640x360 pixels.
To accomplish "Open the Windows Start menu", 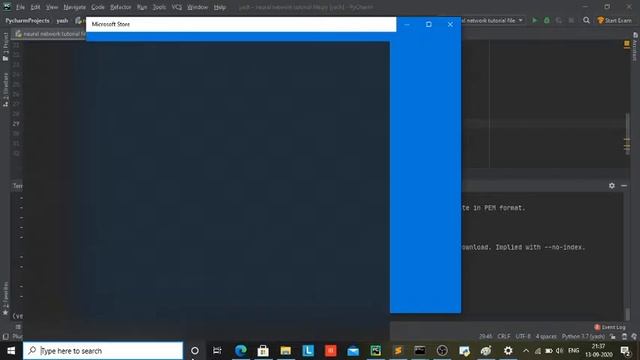I will pyautogui.click(x=11, y=351).
